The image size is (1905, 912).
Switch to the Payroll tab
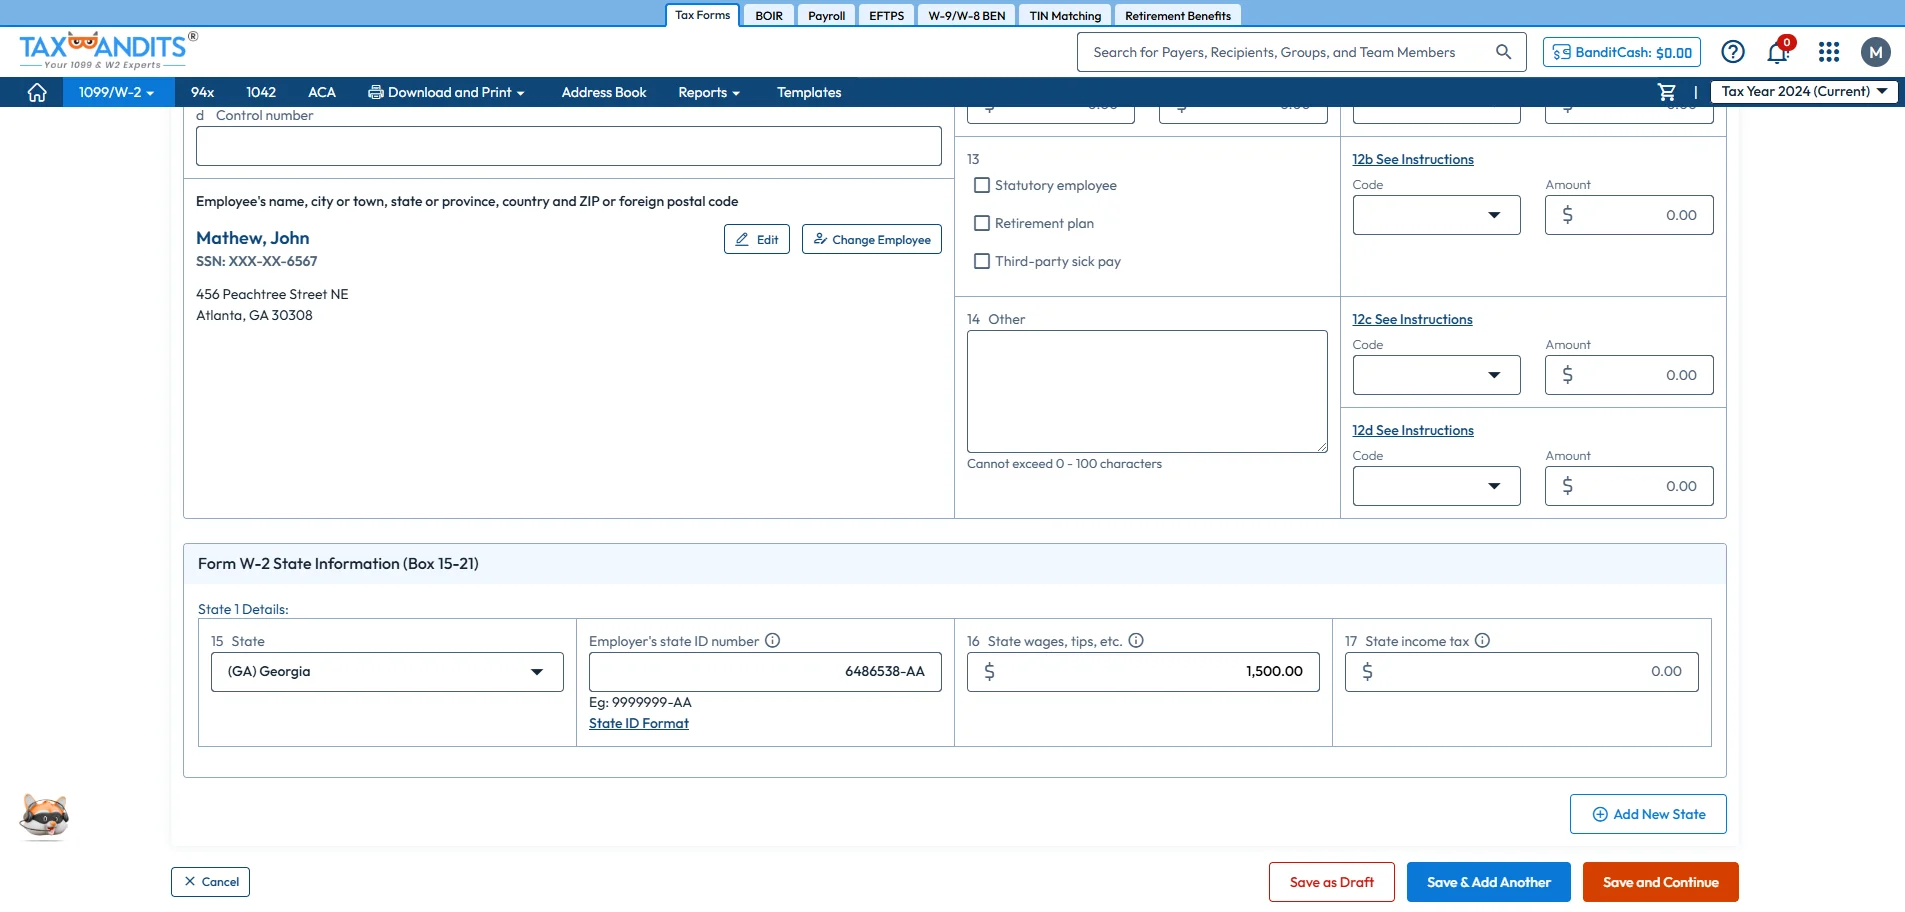[827, 15]
